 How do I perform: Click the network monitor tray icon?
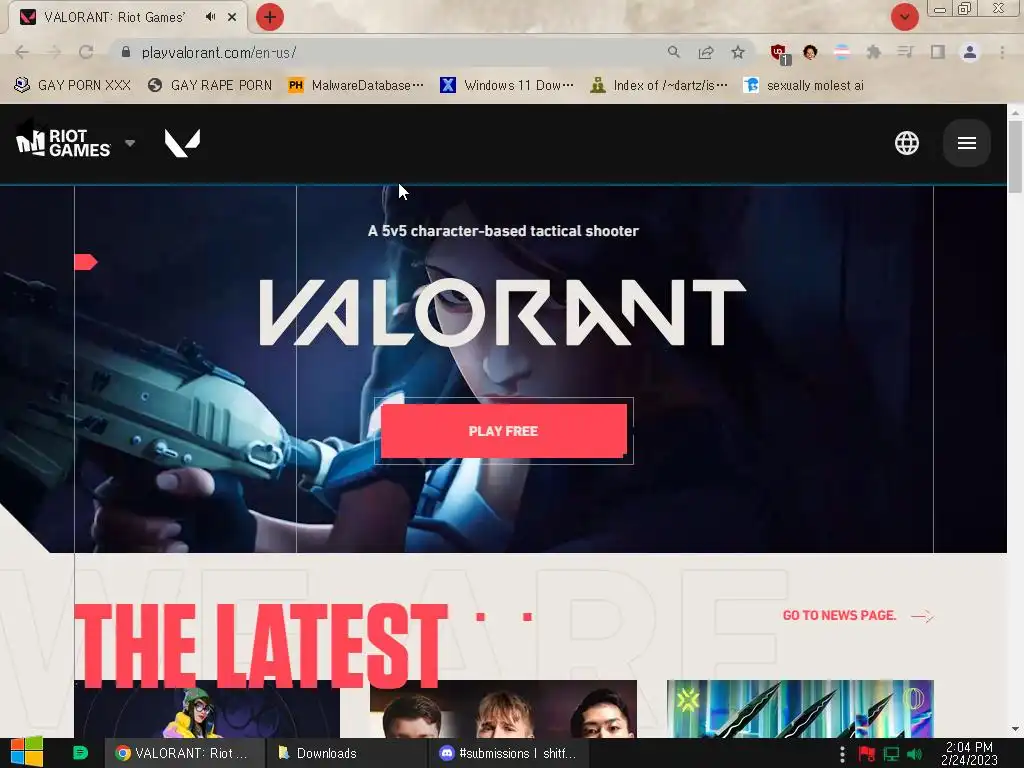[x=891, y=754]
